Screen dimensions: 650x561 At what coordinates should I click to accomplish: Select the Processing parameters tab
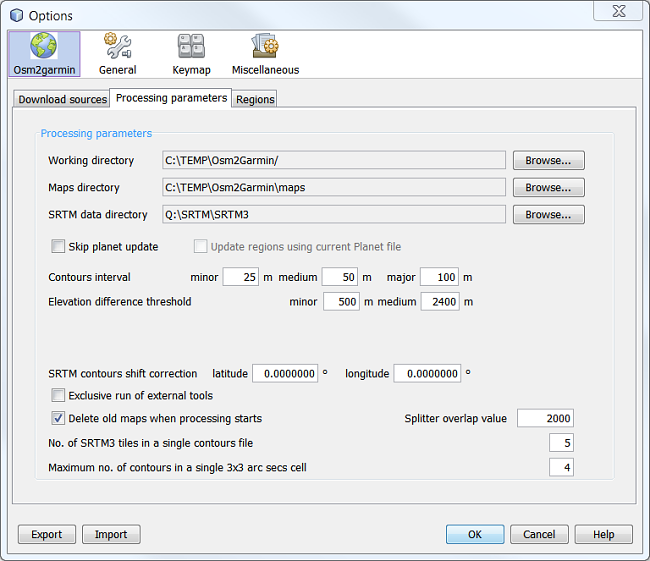click(171, 98)
